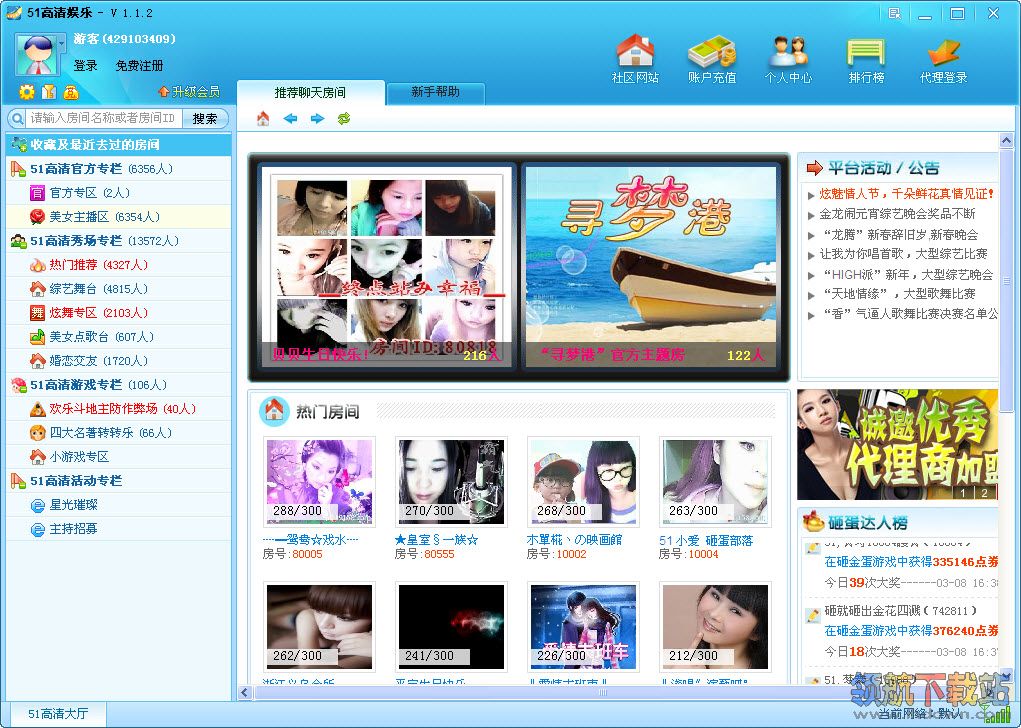Click the network signal bars icon
1021x728 pixels.
pos(998,714)
